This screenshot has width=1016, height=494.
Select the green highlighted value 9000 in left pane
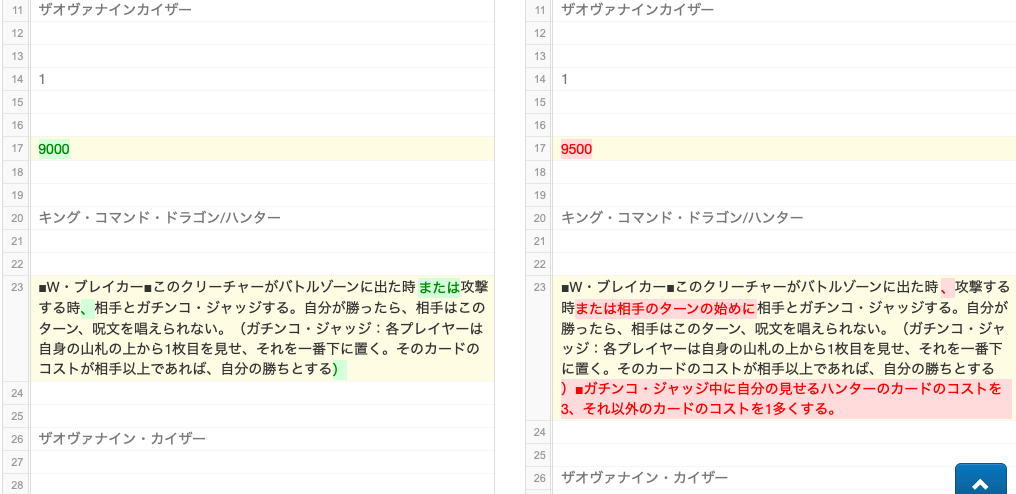pos(54,149)
